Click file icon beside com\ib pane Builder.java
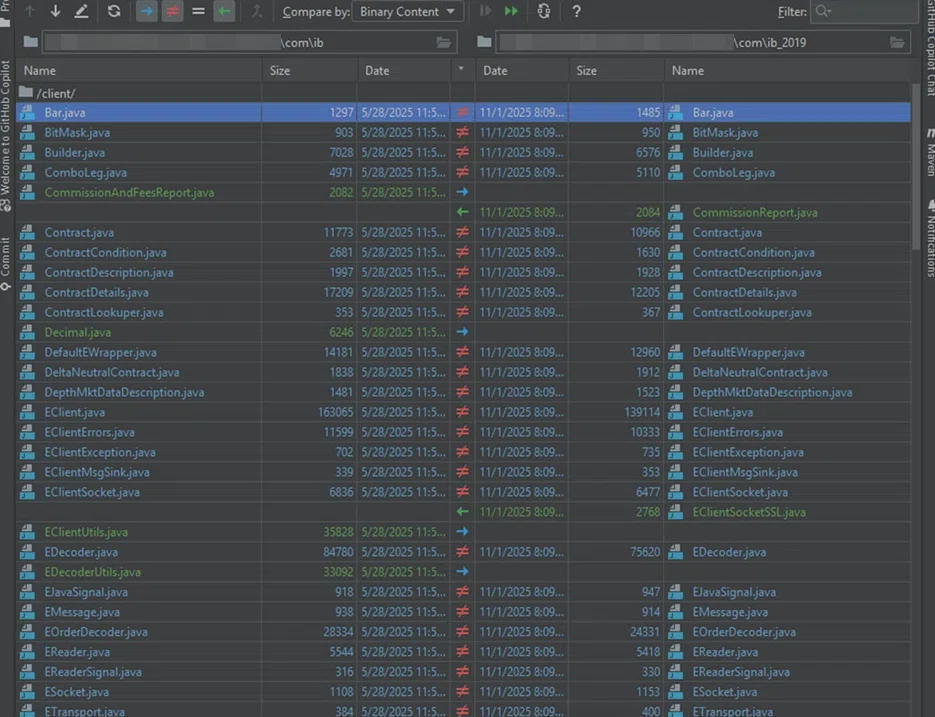This screenshot has width=935, height=717. pyautogui.click(x=27, y=152)
